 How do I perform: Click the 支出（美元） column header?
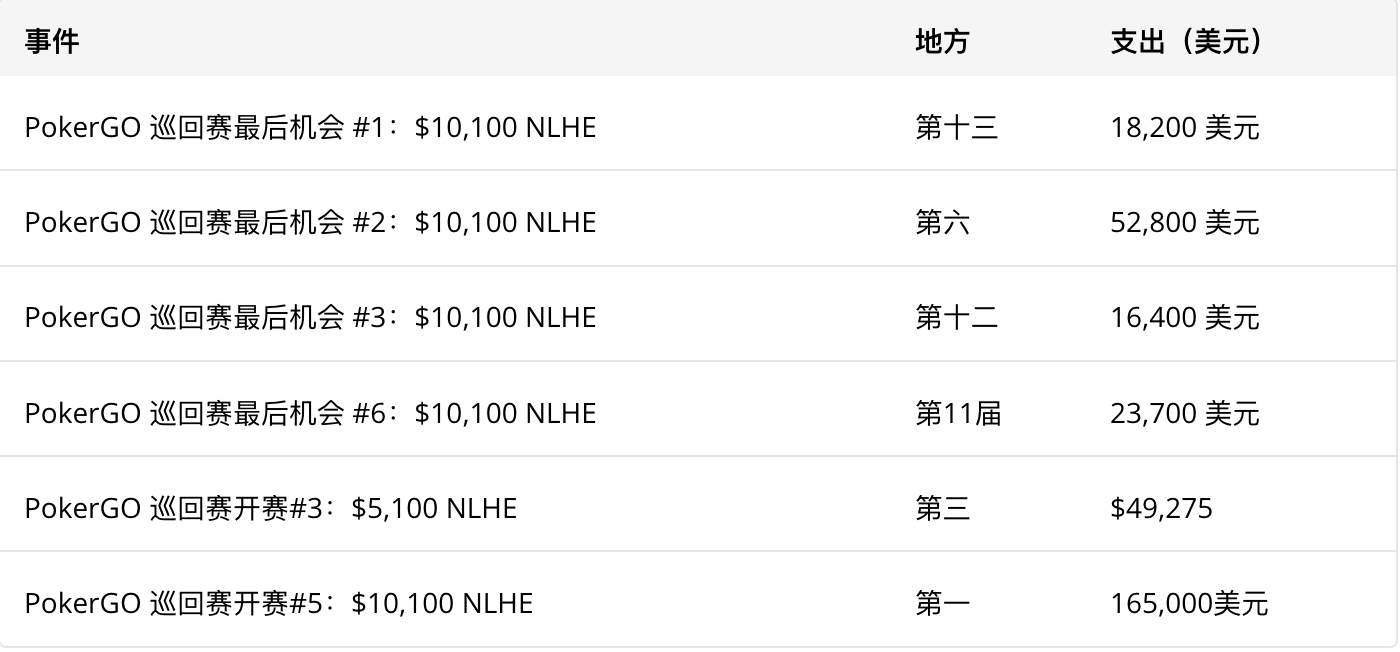pos(1188,41)
